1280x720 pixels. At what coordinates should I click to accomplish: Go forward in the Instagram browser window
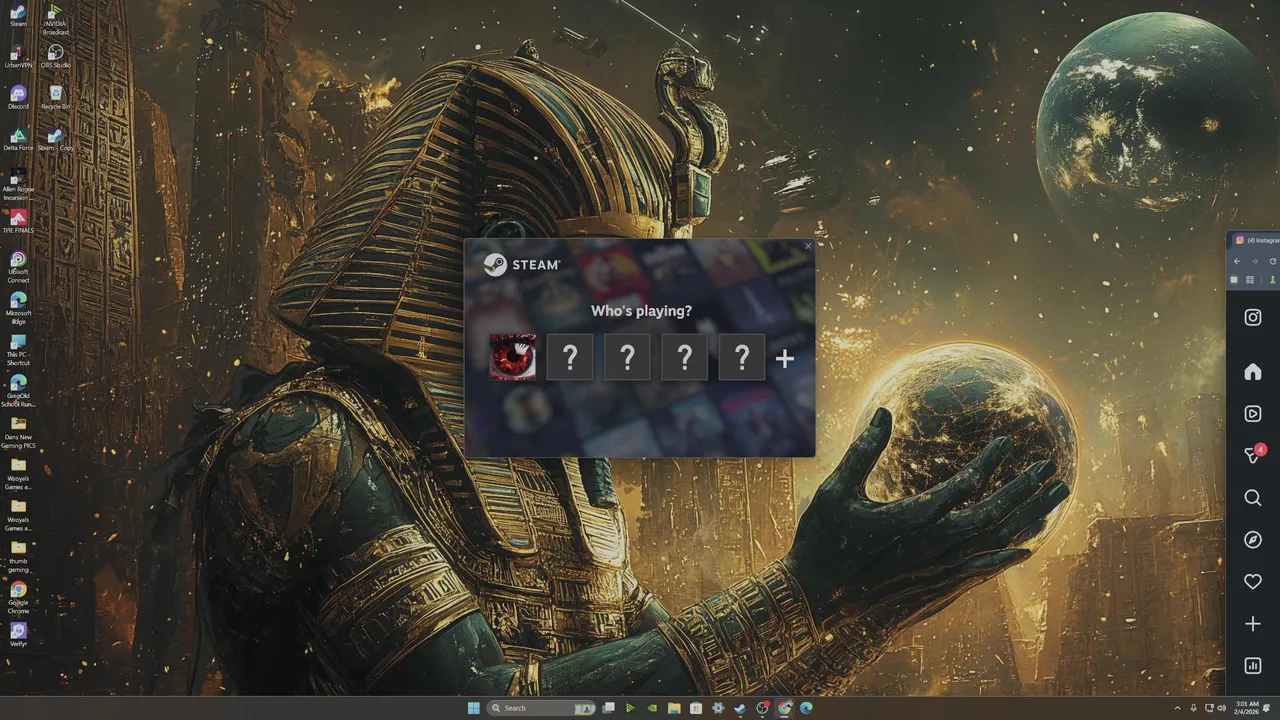click(1255, 261)
